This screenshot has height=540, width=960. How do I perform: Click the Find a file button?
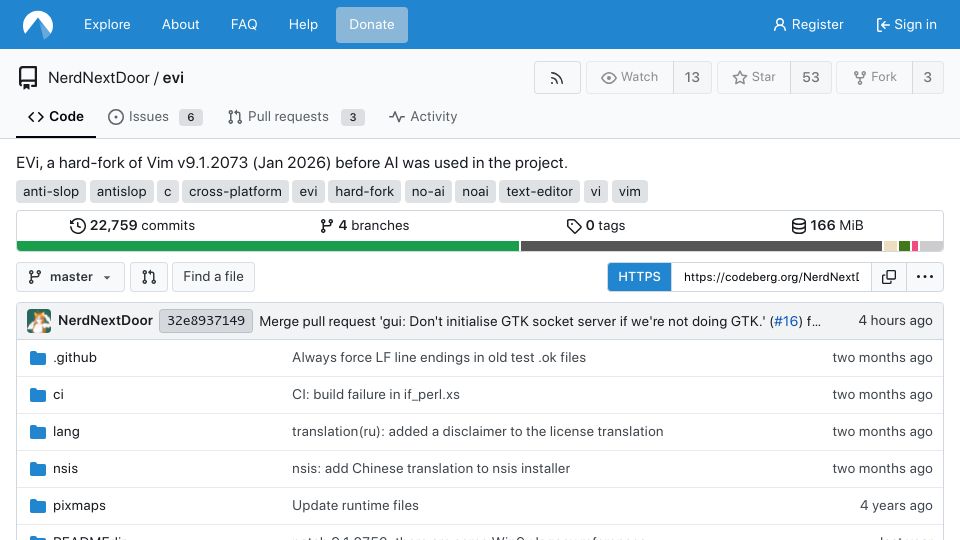click(x=213, y=277)
